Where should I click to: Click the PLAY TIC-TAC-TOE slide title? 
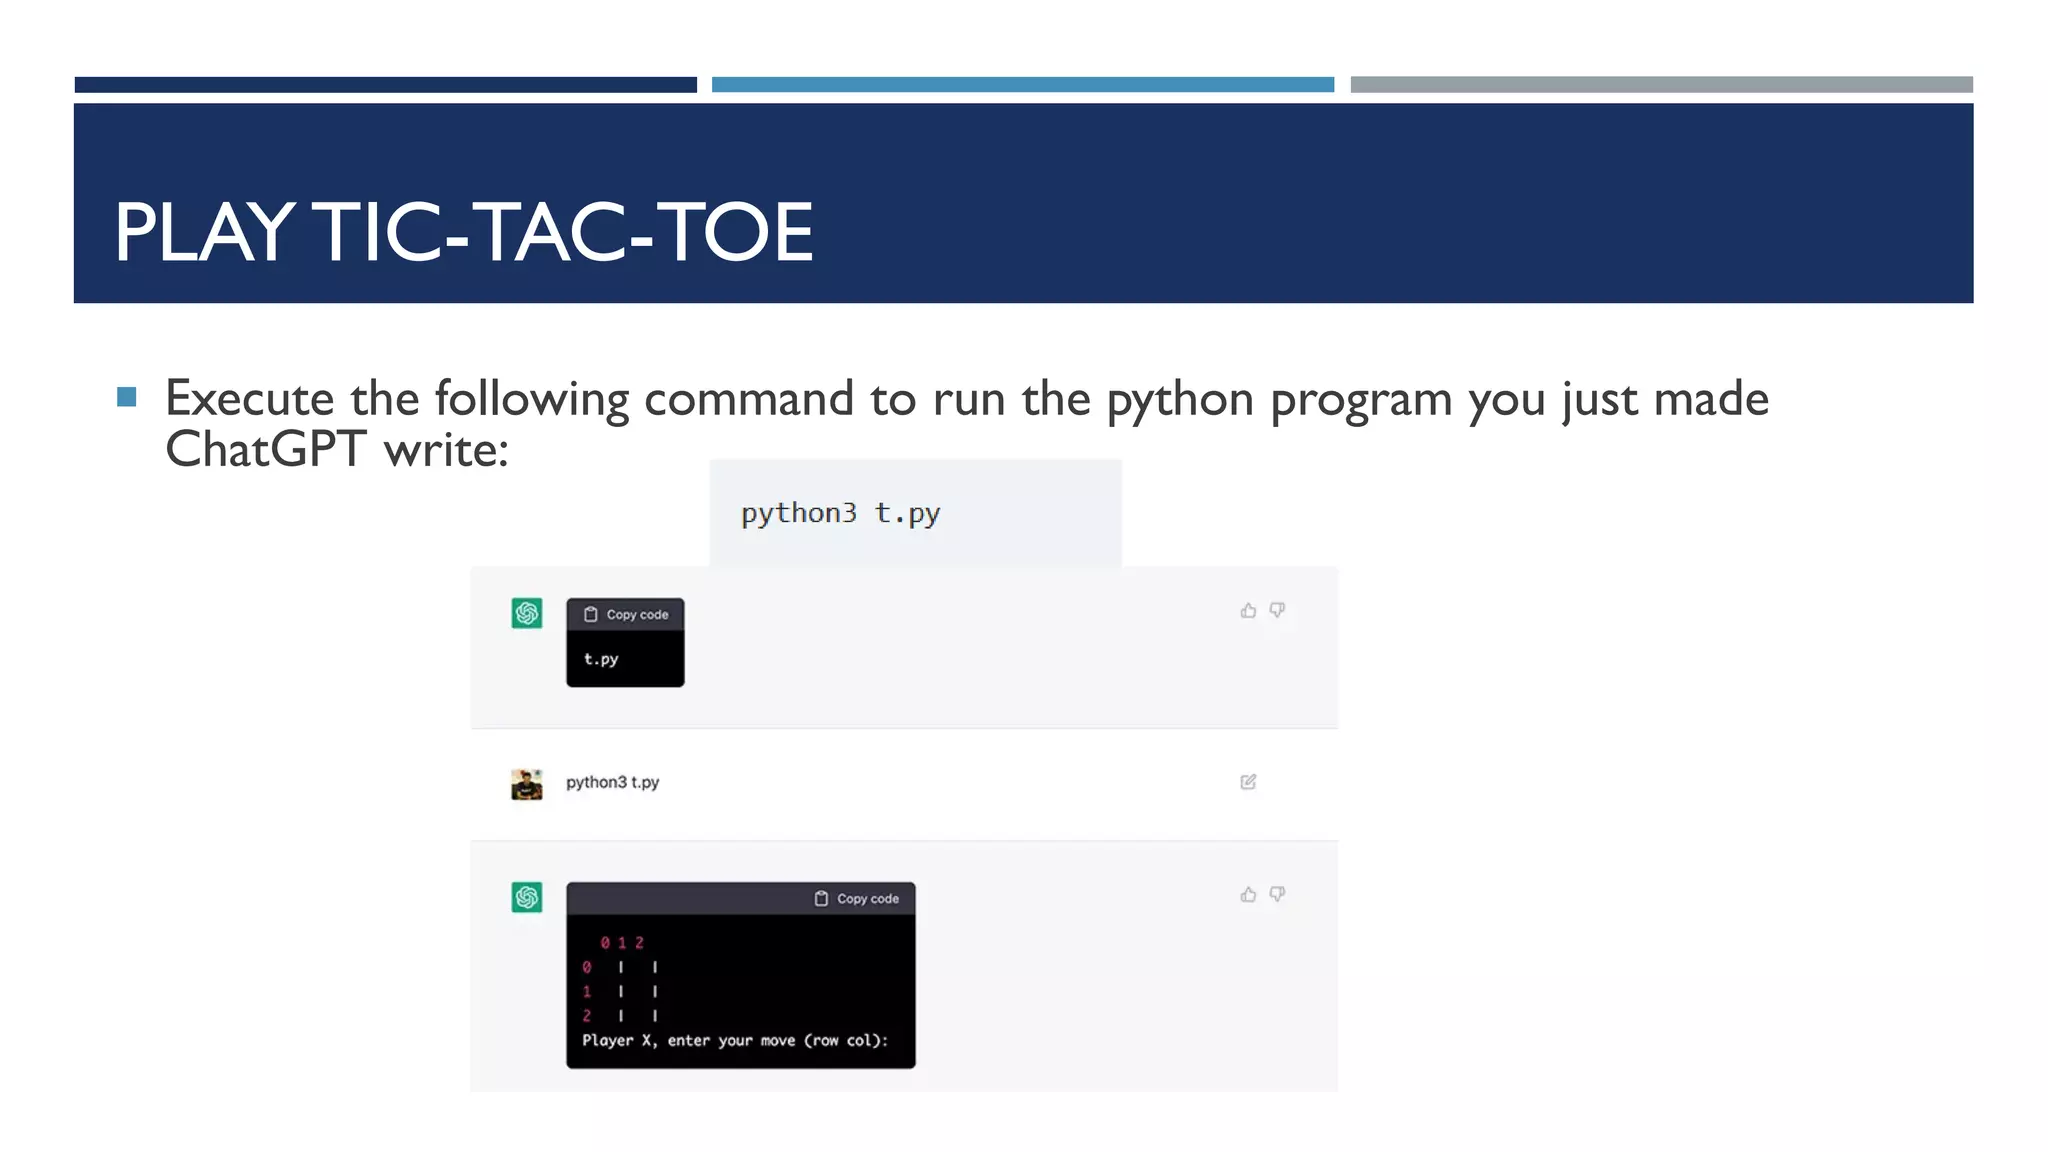point(463,232)
